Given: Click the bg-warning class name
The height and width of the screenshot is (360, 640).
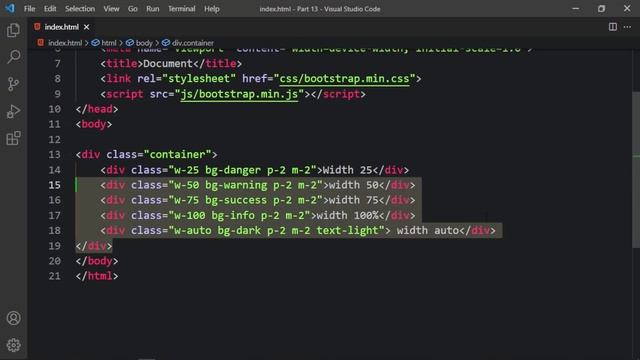Looking at the screenshot, I should coord(236,185).
